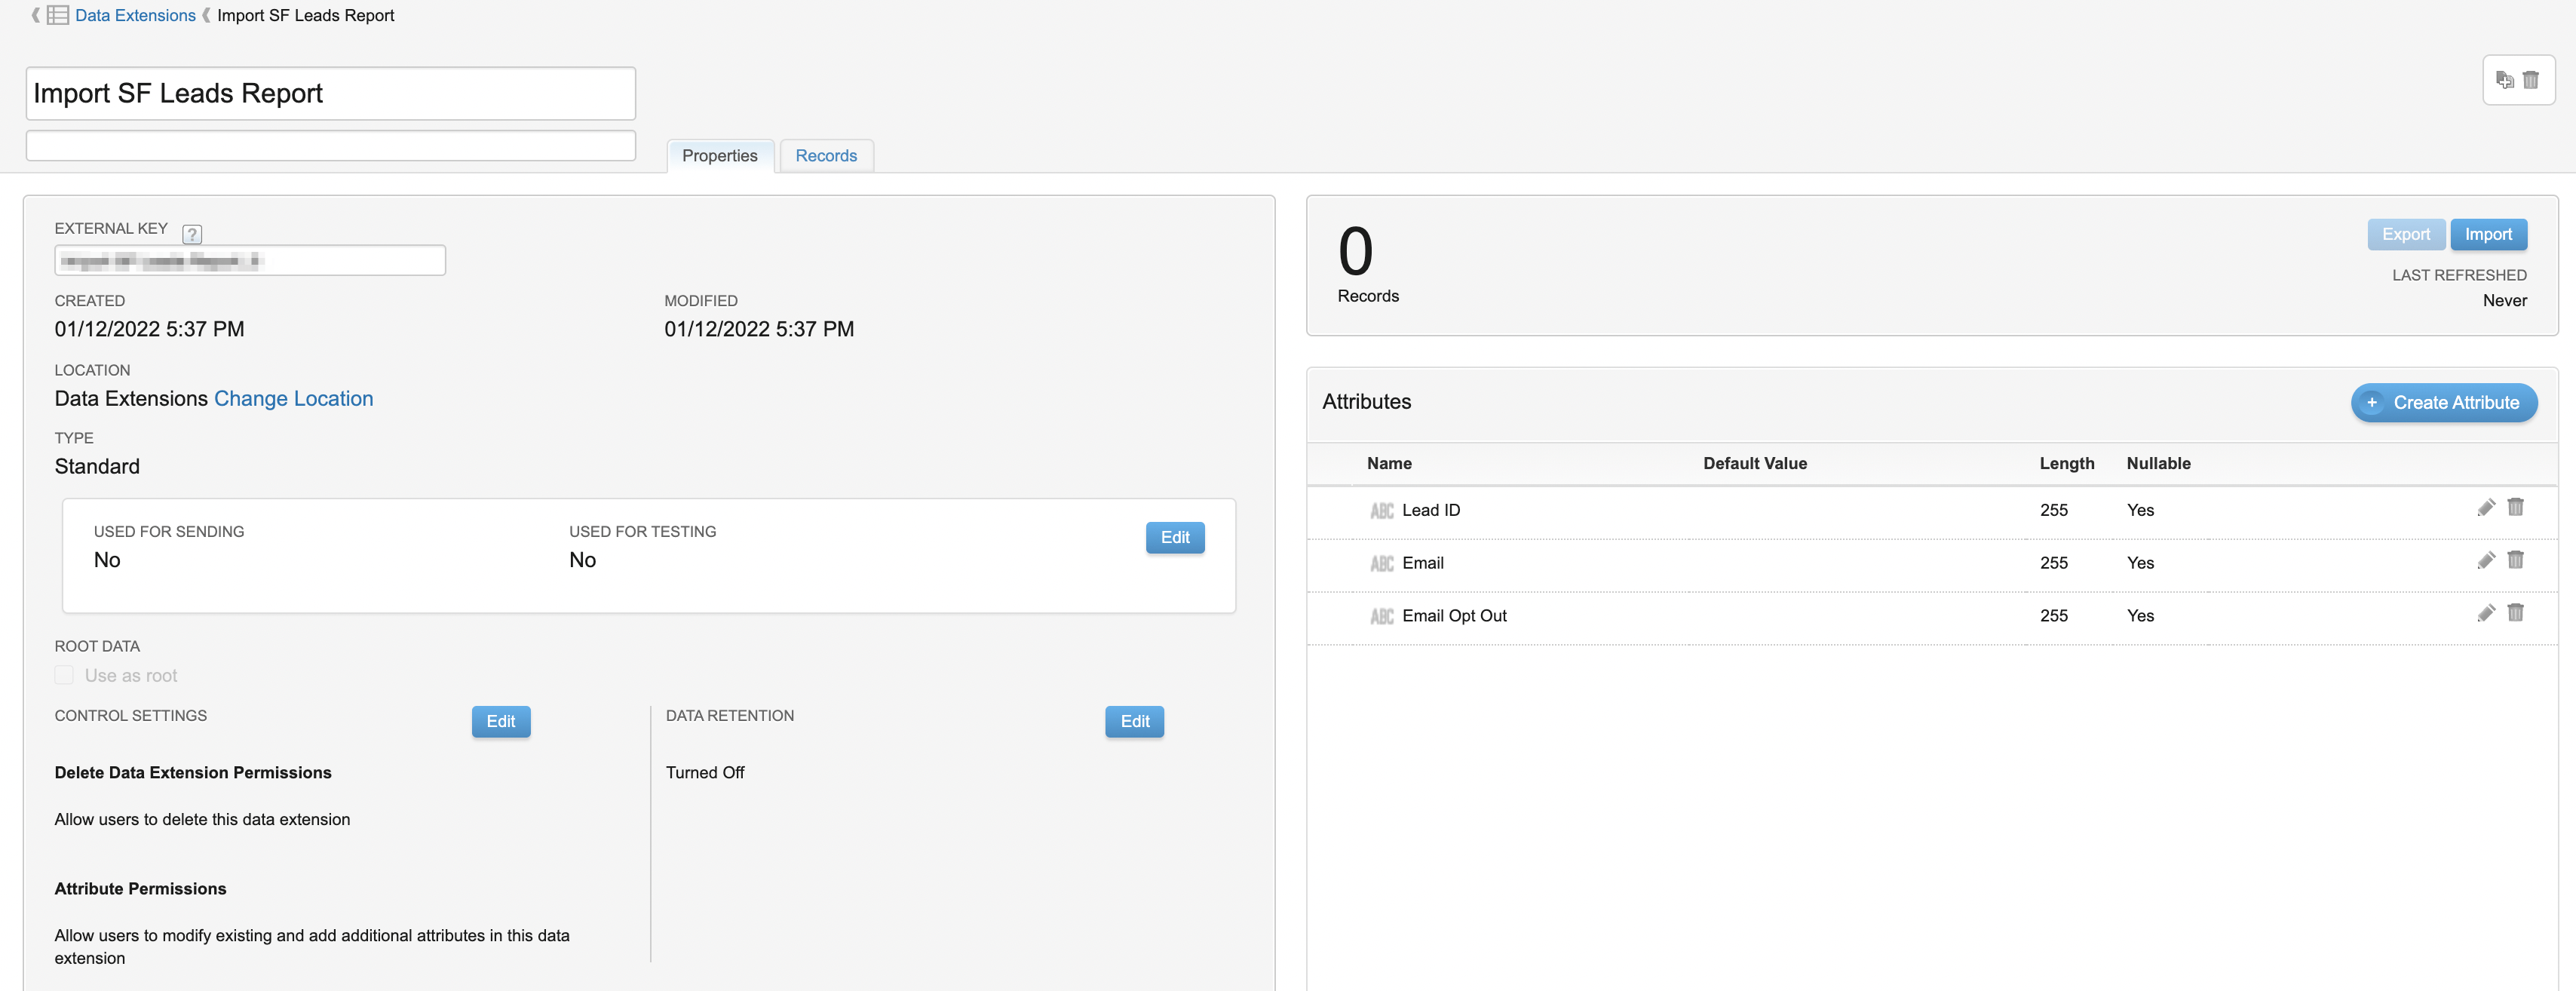Image resolution: width=2576 pixels, height=991 pixels.
Task: Delete the Email Opt Out attribute
Action: point(2515,614)
